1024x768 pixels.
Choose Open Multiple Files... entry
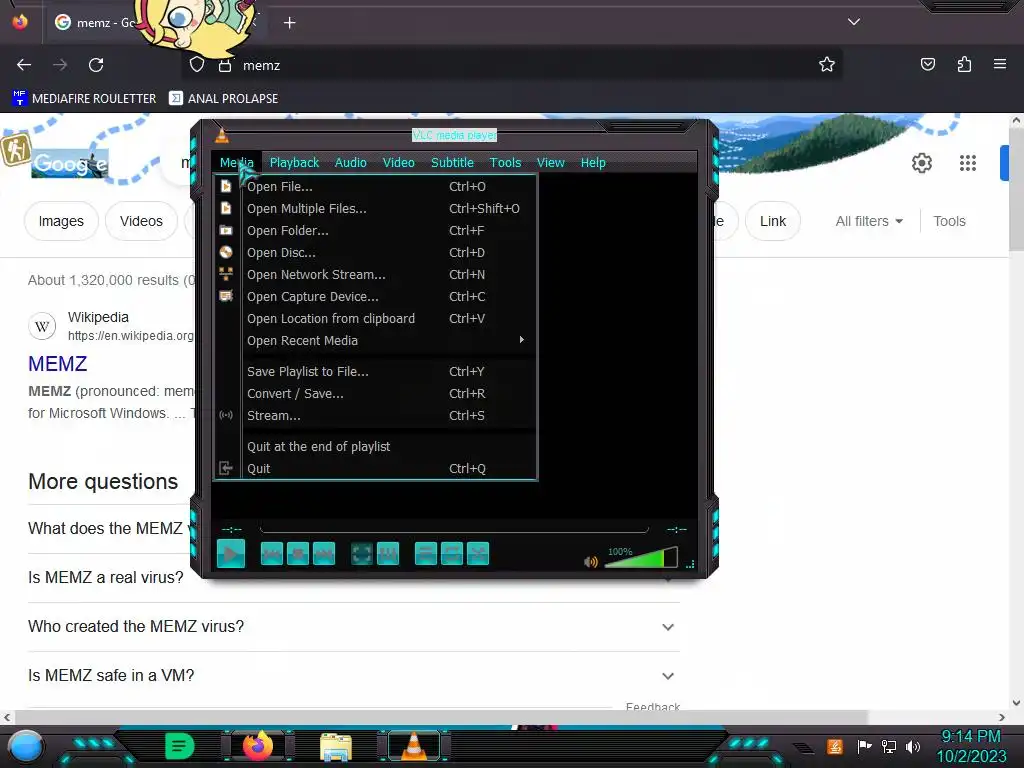pos(376,208)
